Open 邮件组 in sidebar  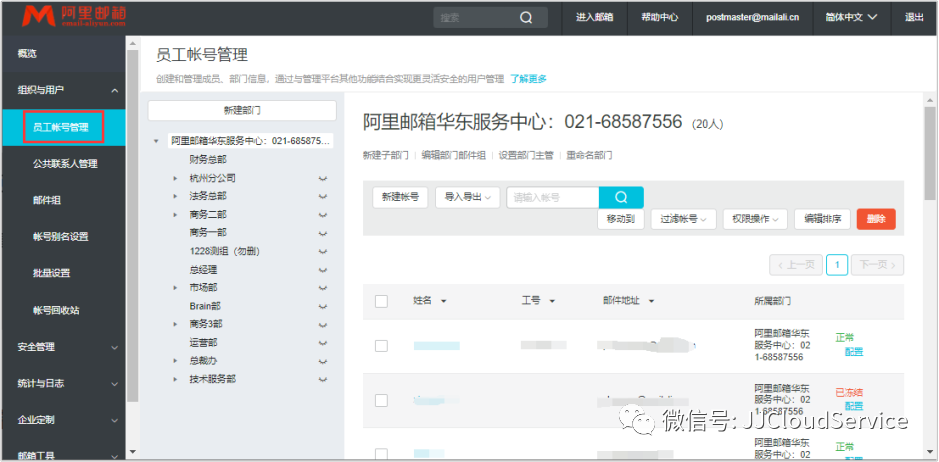click(x=47, y=200)
